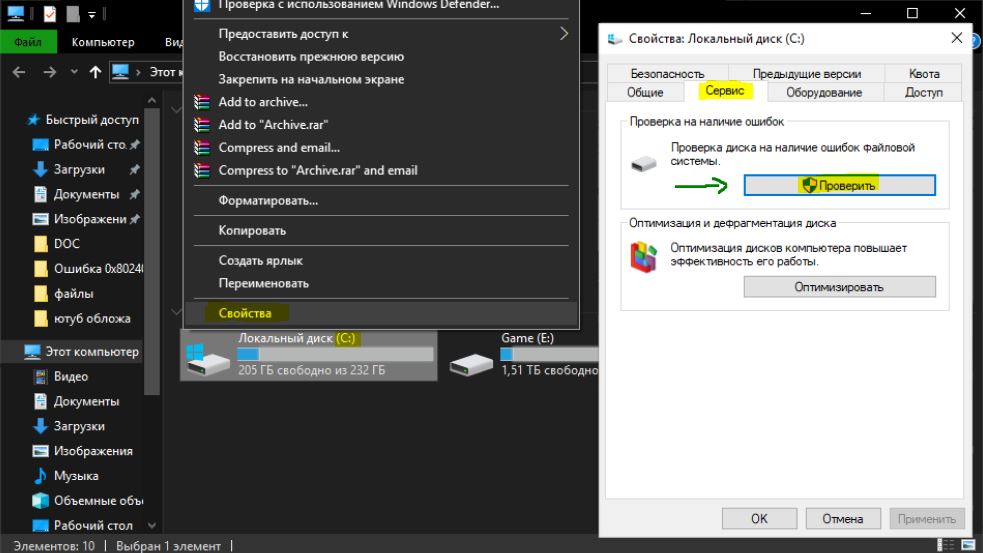Click the C: drive free space usage bar
Viewport: 983px width, 553px height.
[x=335, y=354]
